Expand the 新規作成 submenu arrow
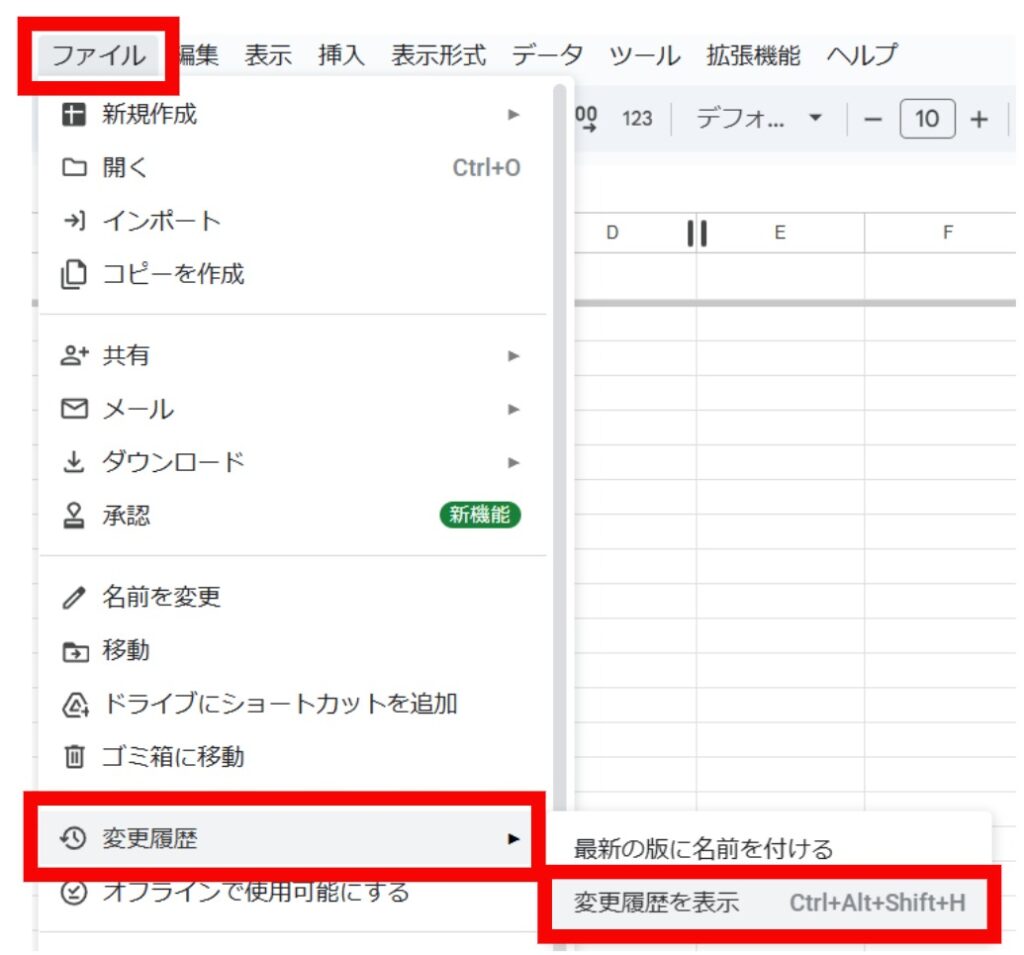 pos(513,115)
